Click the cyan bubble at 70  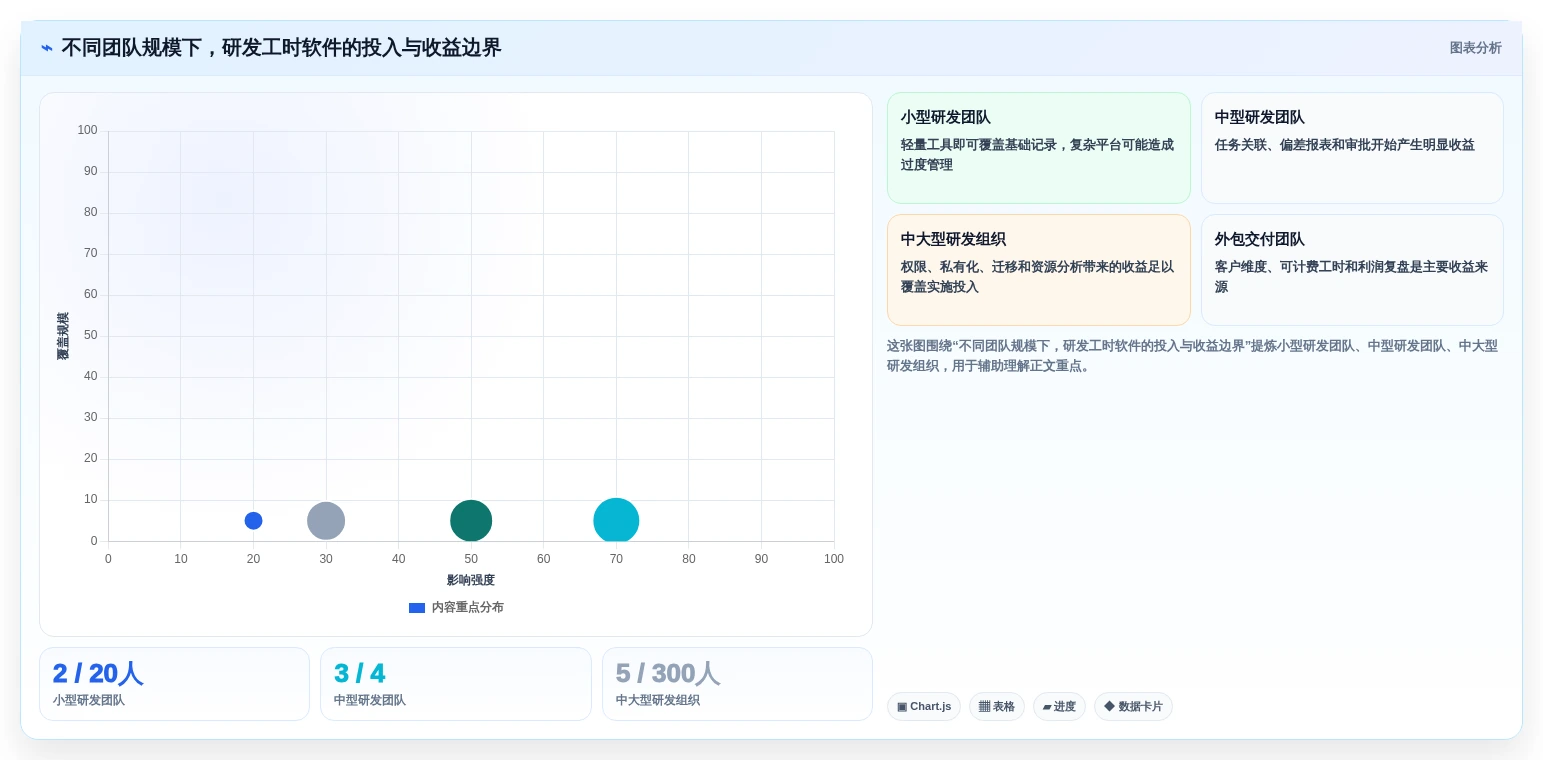pos(616,521)
